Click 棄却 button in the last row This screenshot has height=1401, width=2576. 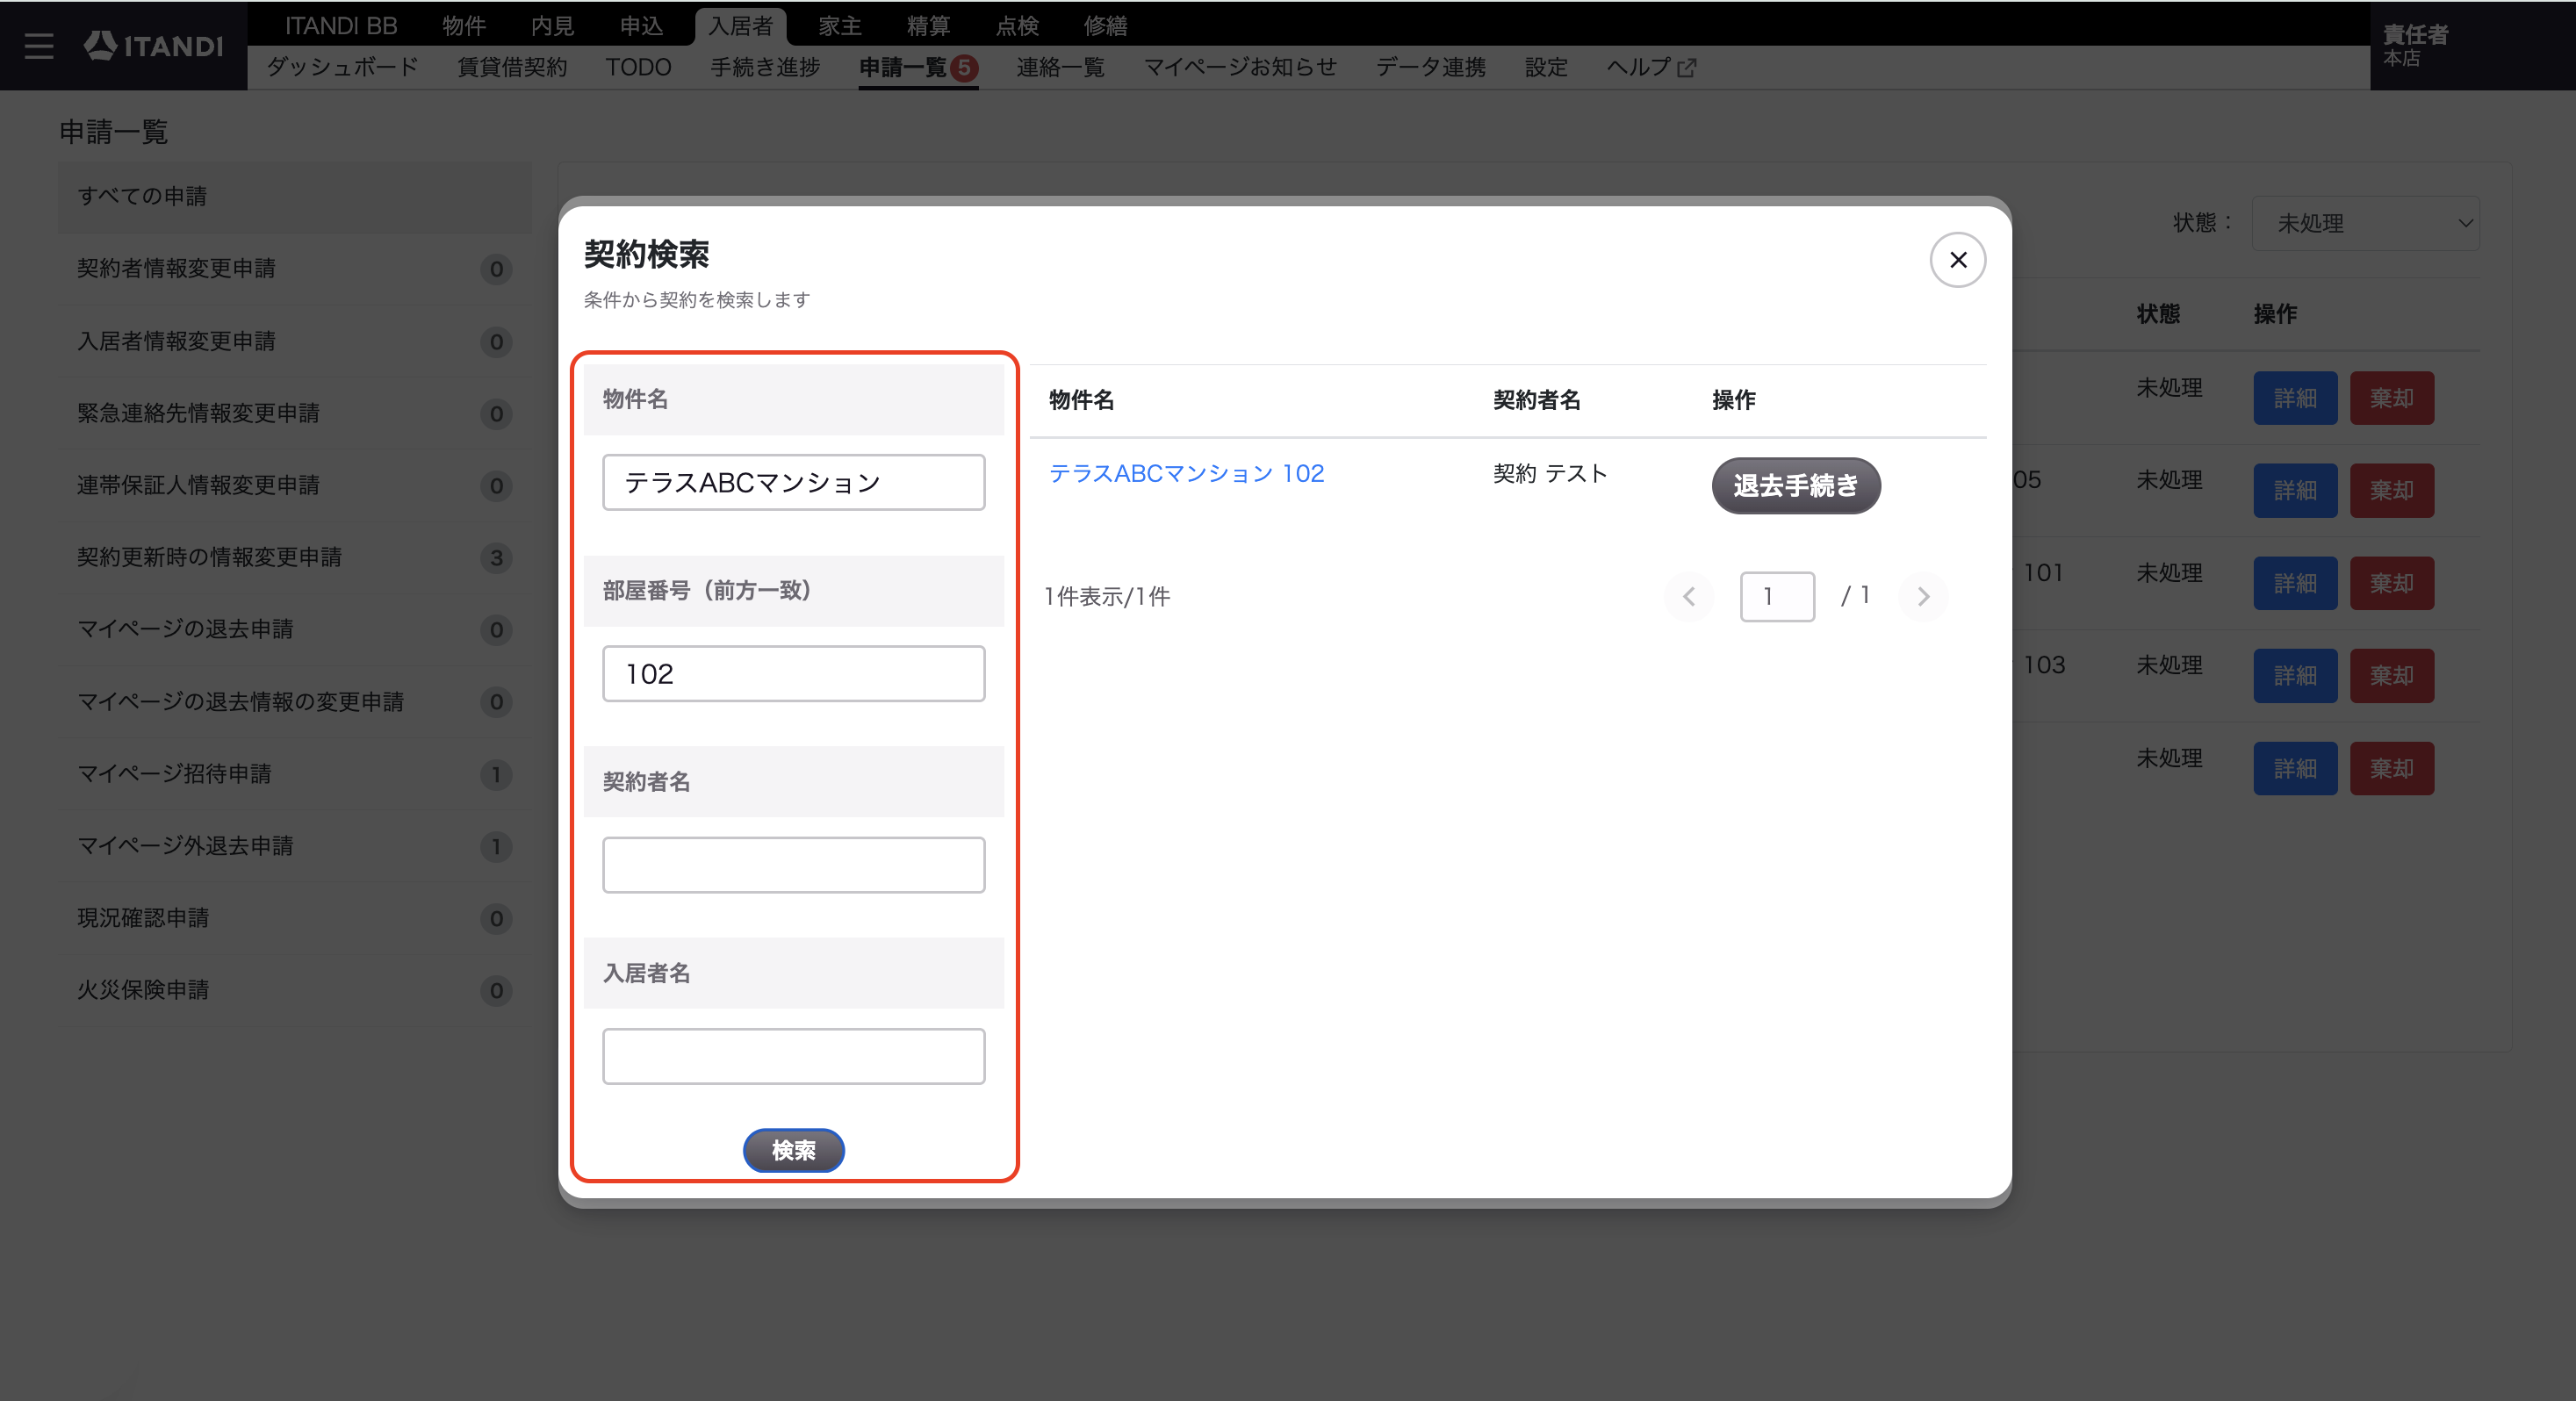[2392, 769]
